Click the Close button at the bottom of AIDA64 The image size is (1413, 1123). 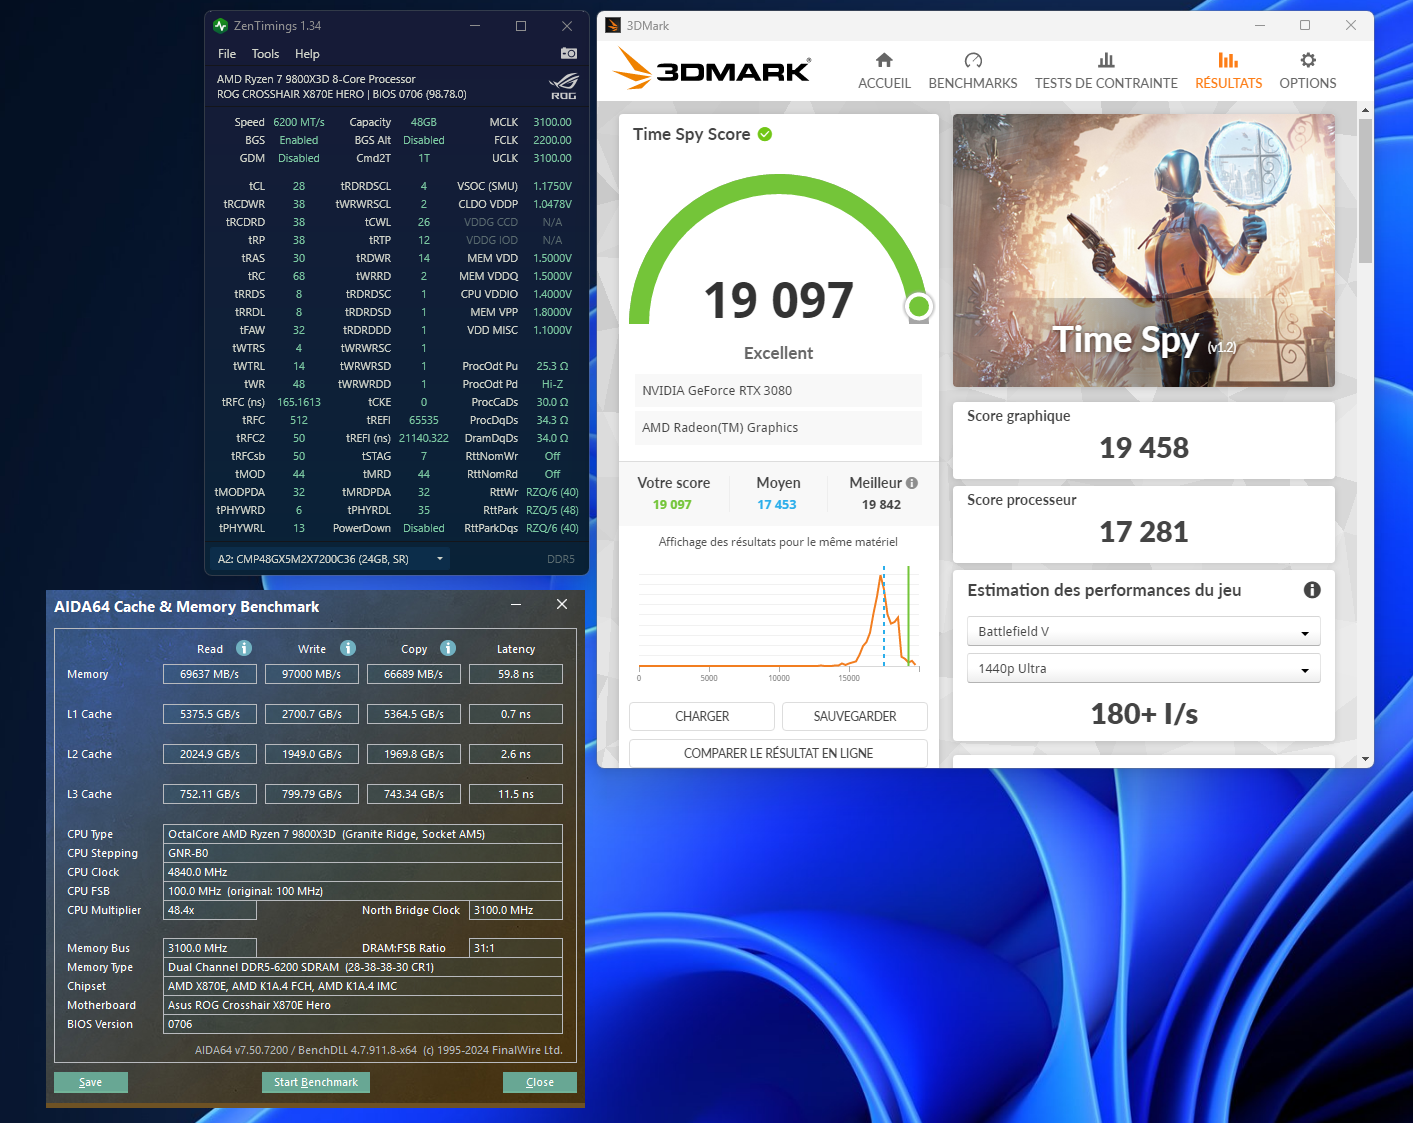[540, 1082]
